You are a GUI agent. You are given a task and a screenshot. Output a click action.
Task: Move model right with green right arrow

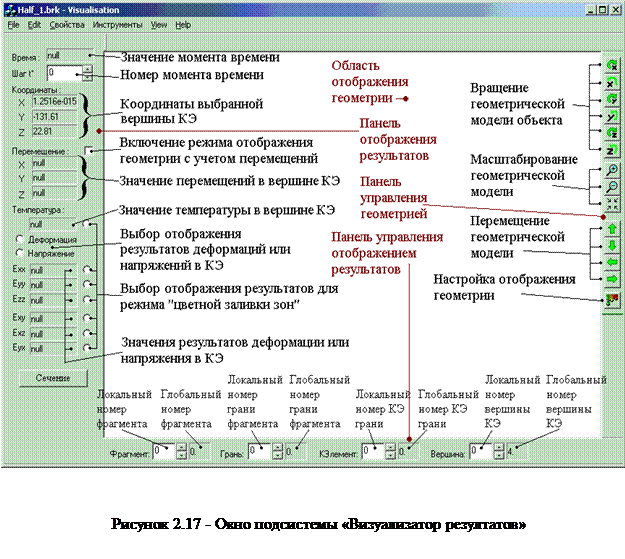612,279
